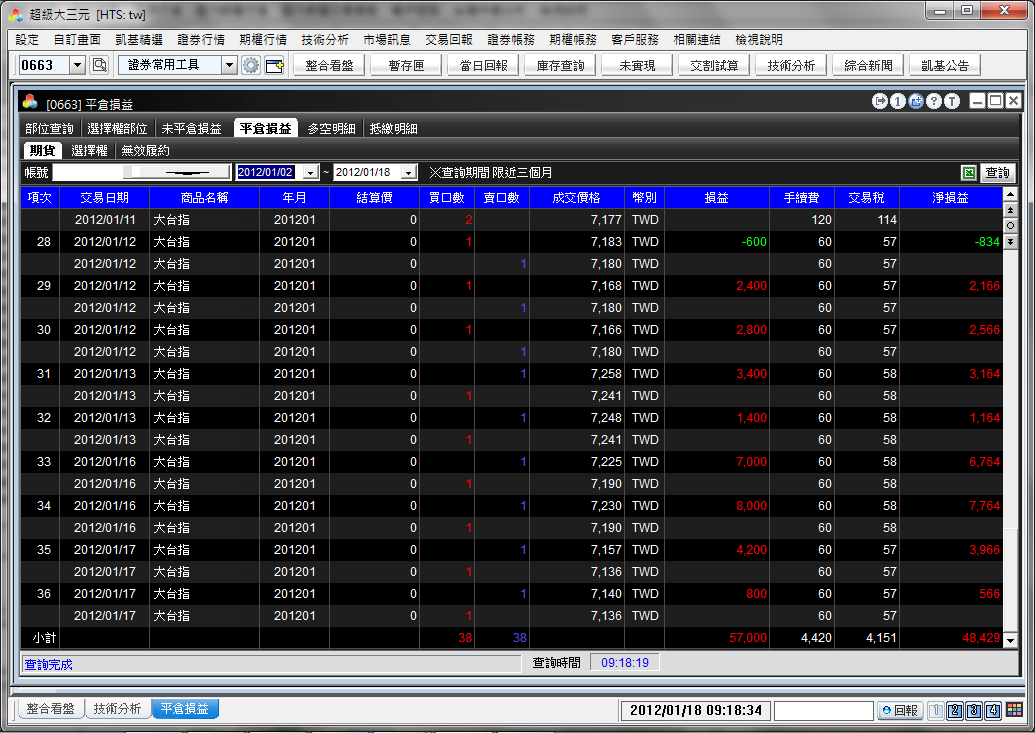
Task: Click the 庫存查詢 toolbar button
Action: [560, 65]
